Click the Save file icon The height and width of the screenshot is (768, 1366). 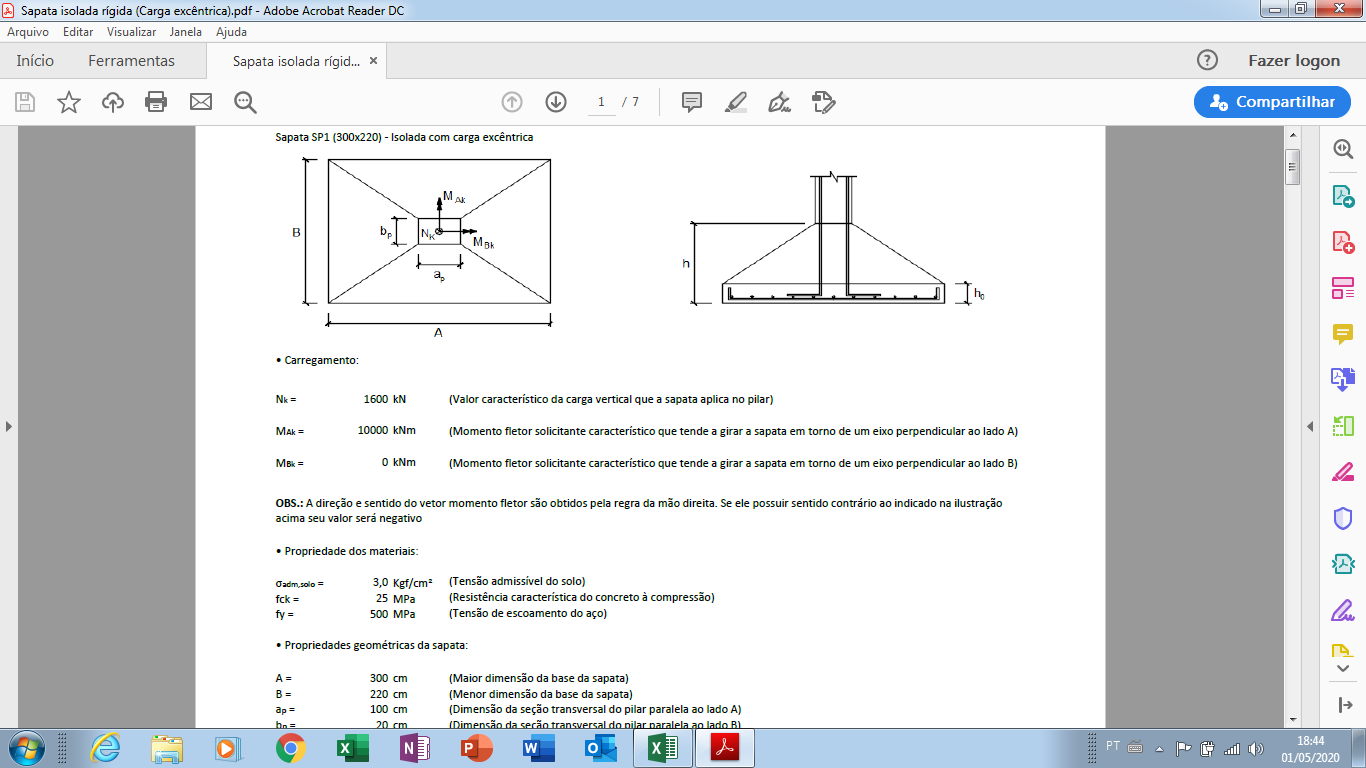pos(25,102)
